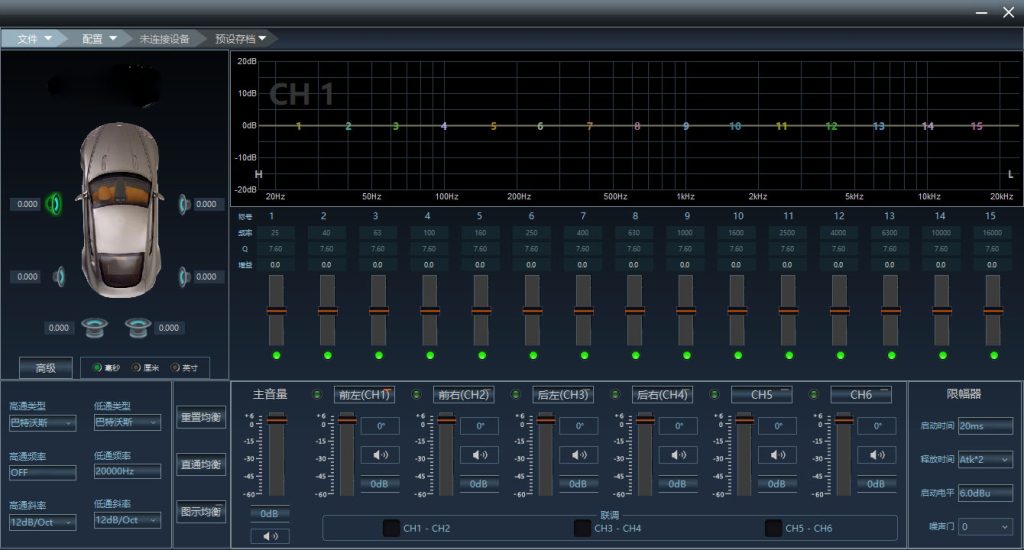1024x550 pixels.
Task: Mute the master volume (主音量) speaker button
Action: point(270,536)
